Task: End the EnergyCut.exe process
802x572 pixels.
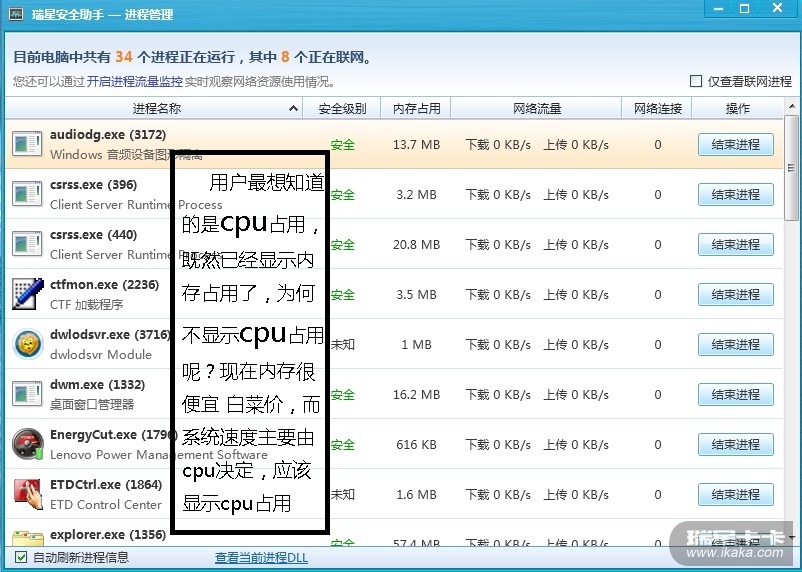Action: (x=736, y=445)
